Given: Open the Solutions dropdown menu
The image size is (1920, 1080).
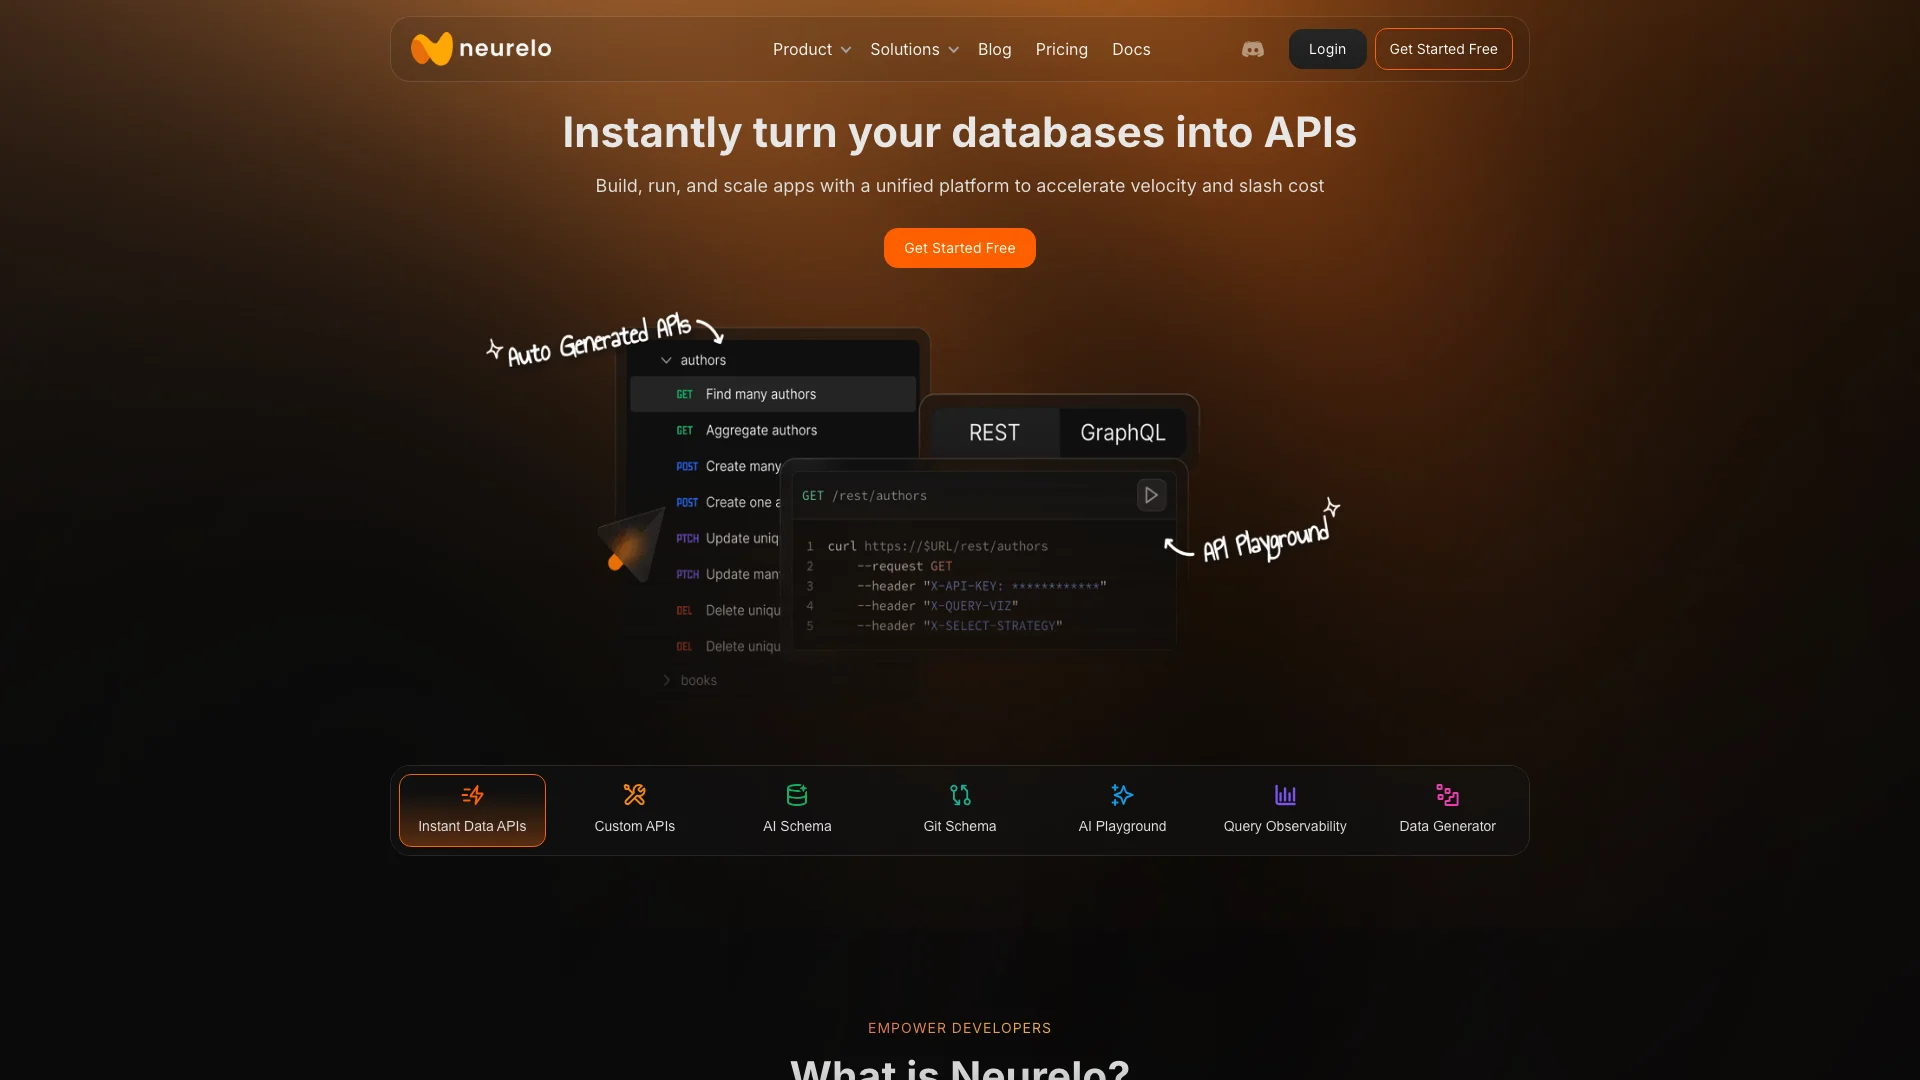Looking at the screenshot, I should [914, 49].
